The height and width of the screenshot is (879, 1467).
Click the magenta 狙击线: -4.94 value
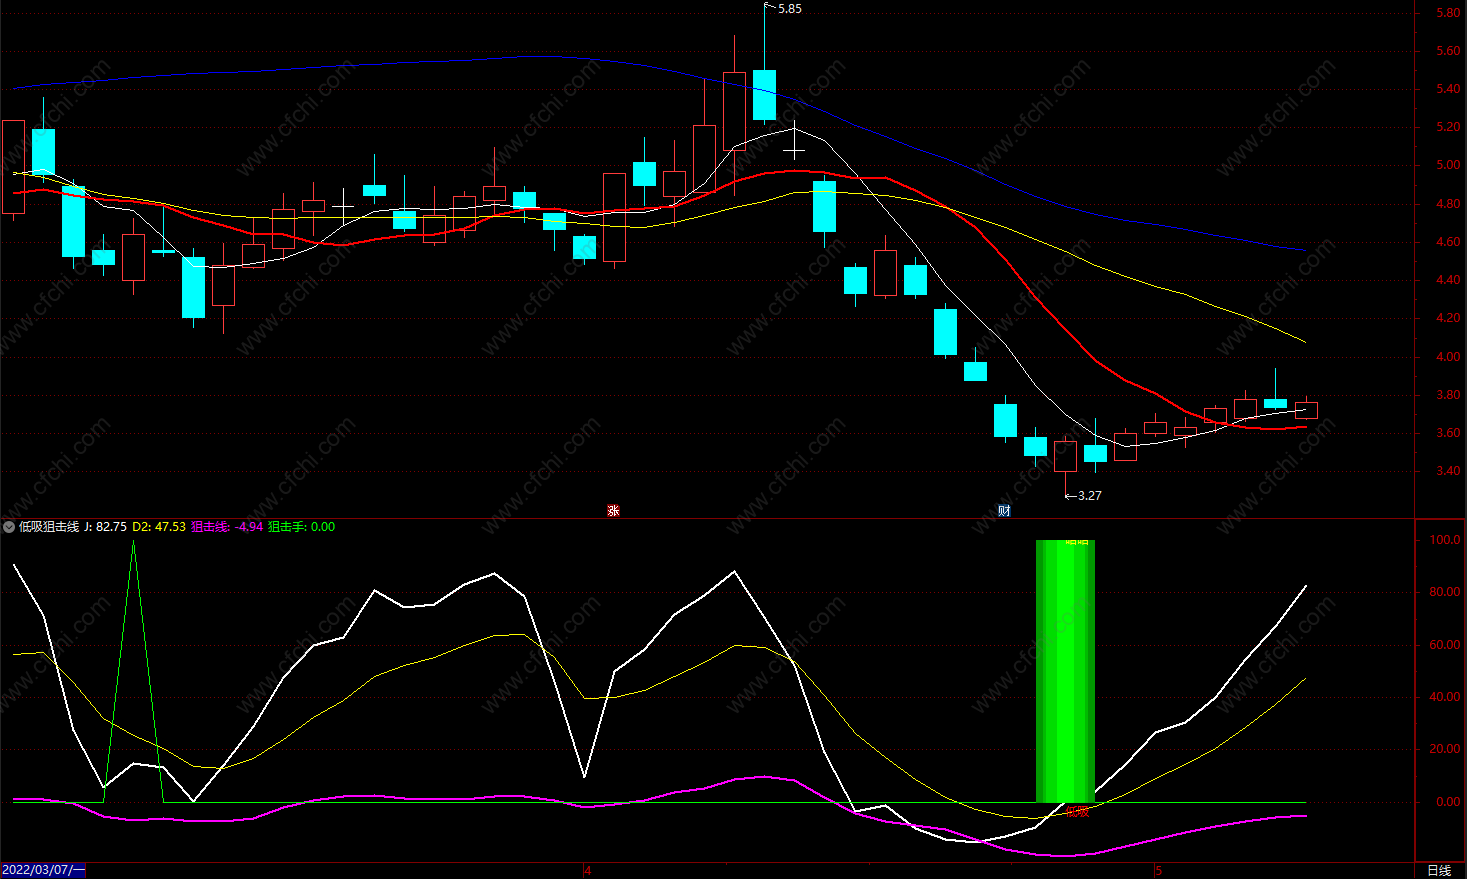click(x=227, y=527)
